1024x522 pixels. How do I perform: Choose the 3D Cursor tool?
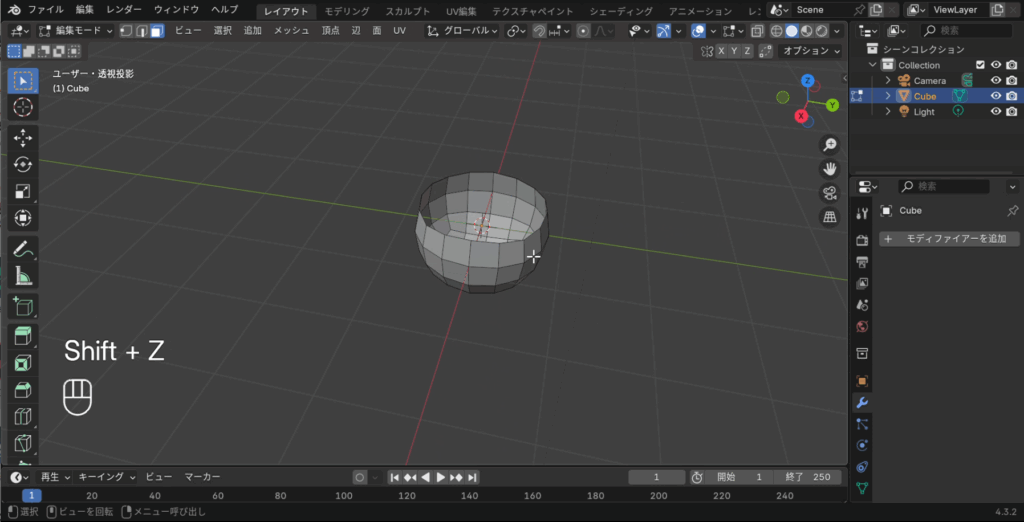tap(23, 107)
